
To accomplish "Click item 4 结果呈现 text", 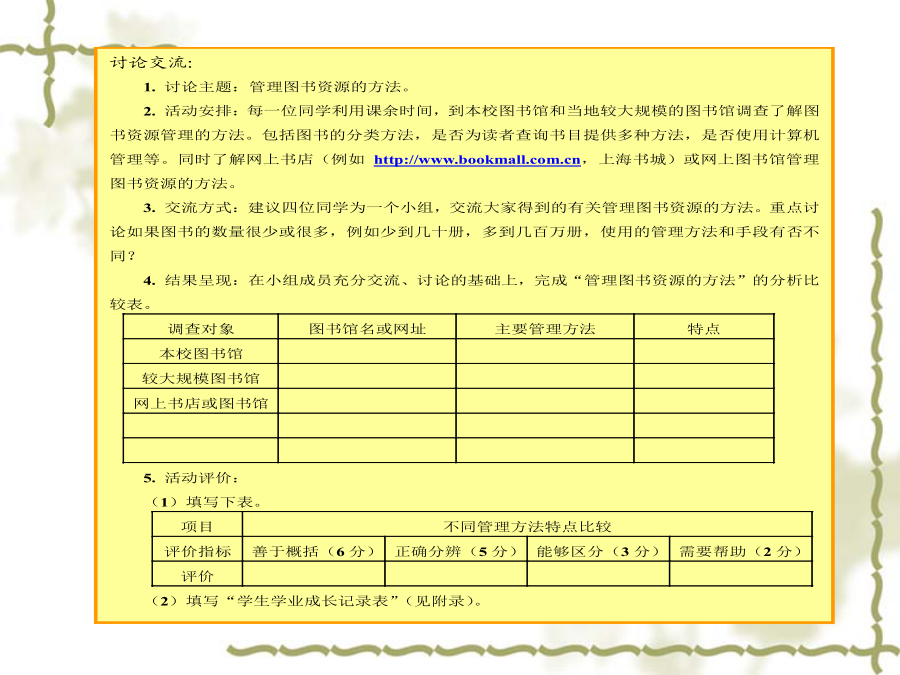I will (x=464, y=292).
